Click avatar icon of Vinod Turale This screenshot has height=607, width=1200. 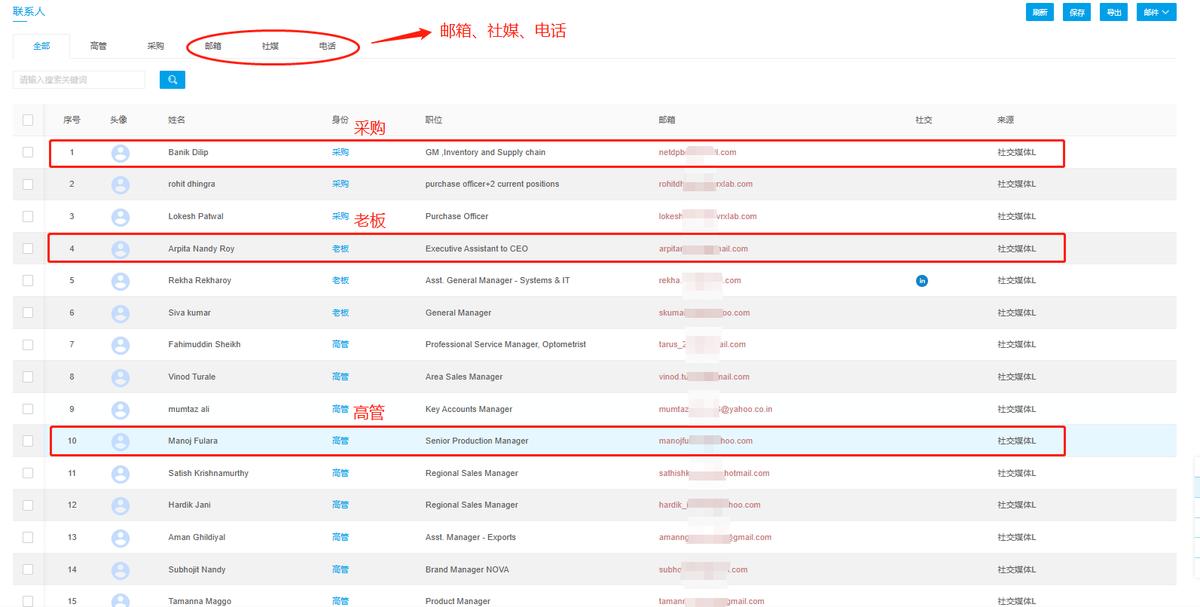click(x=120, y=377)
